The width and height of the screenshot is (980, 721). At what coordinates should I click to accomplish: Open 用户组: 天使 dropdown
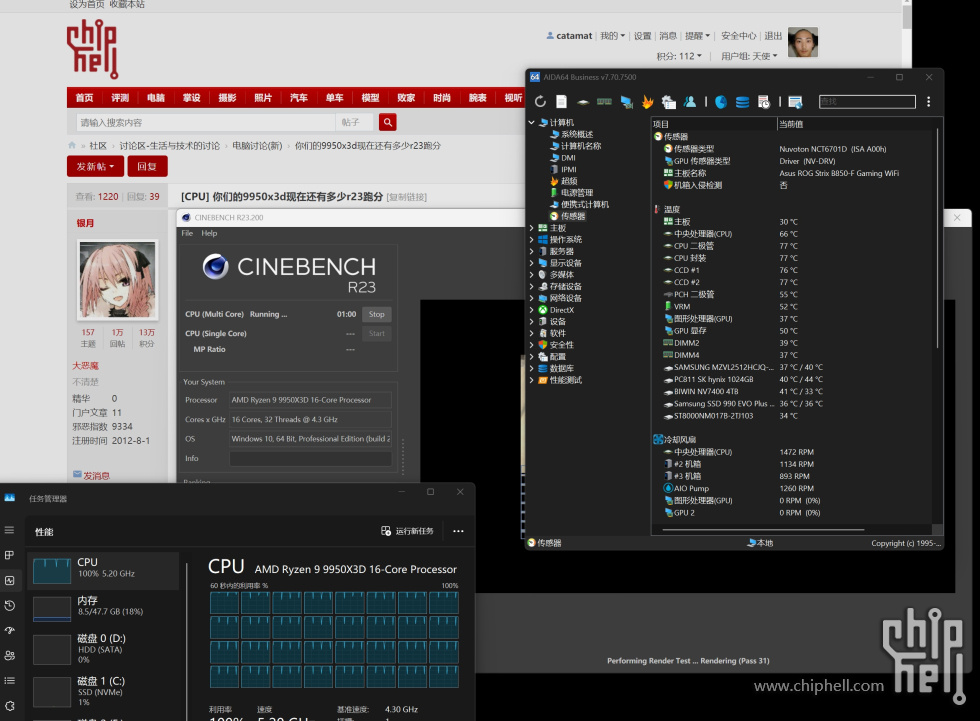coord(749,56)
